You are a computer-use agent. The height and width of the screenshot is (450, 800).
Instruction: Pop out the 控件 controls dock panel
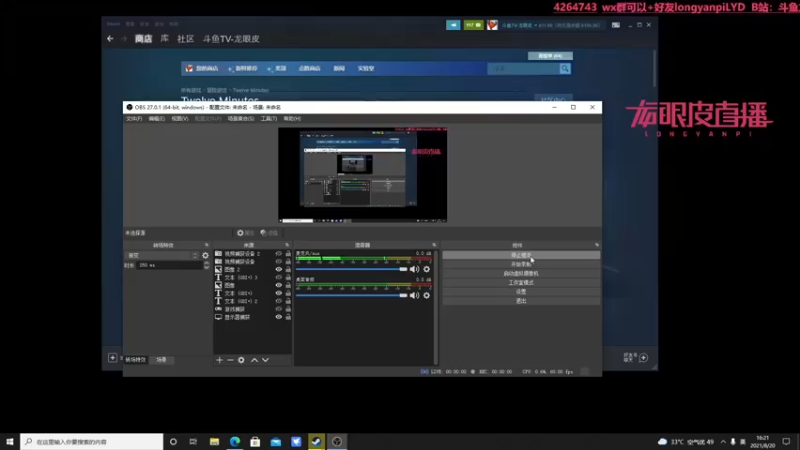click(596, 245)
